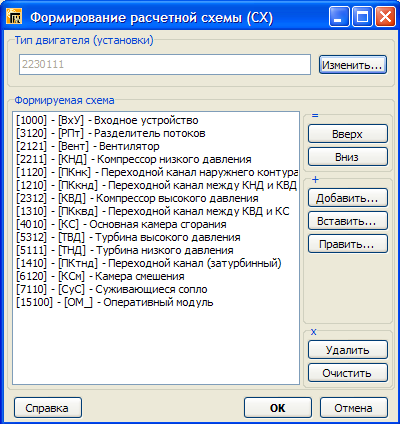400x424 pixels.
Task: Select row [1410] Переходной канал (затурбинный)
Action: tap(156, 263)
